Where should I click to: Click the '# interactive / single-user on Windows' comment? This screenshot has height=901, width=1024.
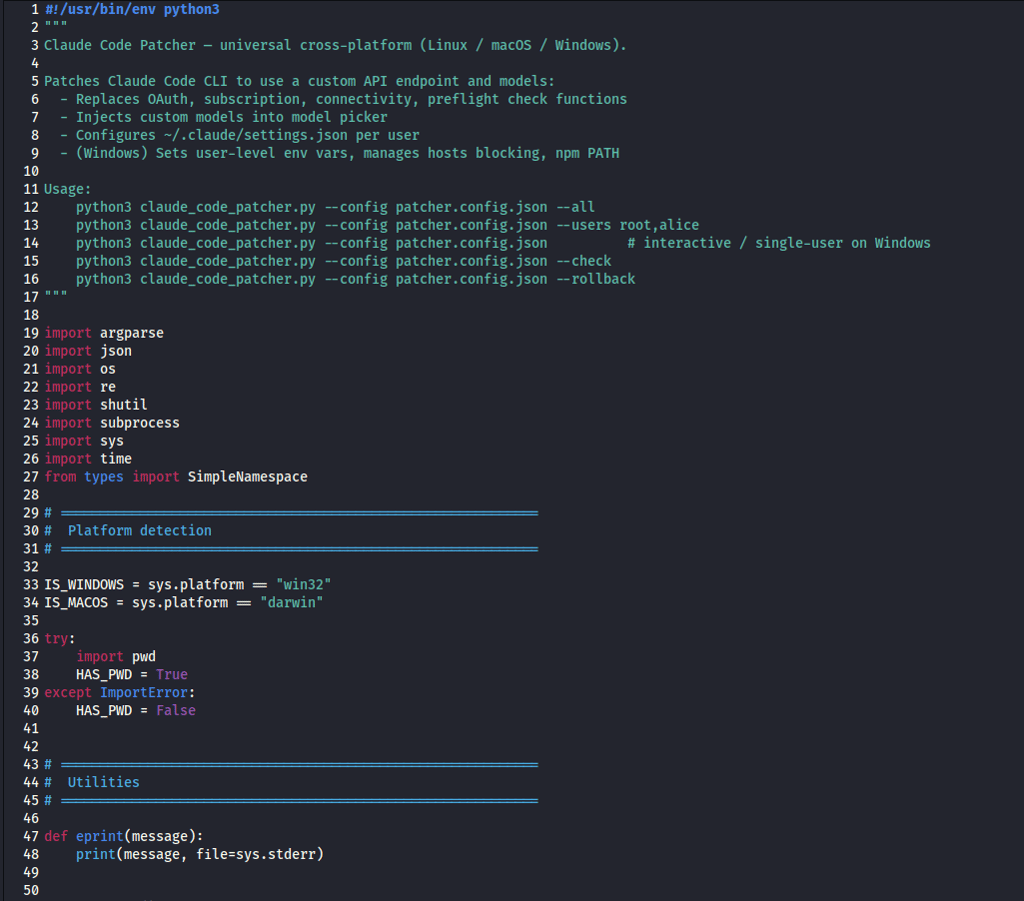(779, 243)
